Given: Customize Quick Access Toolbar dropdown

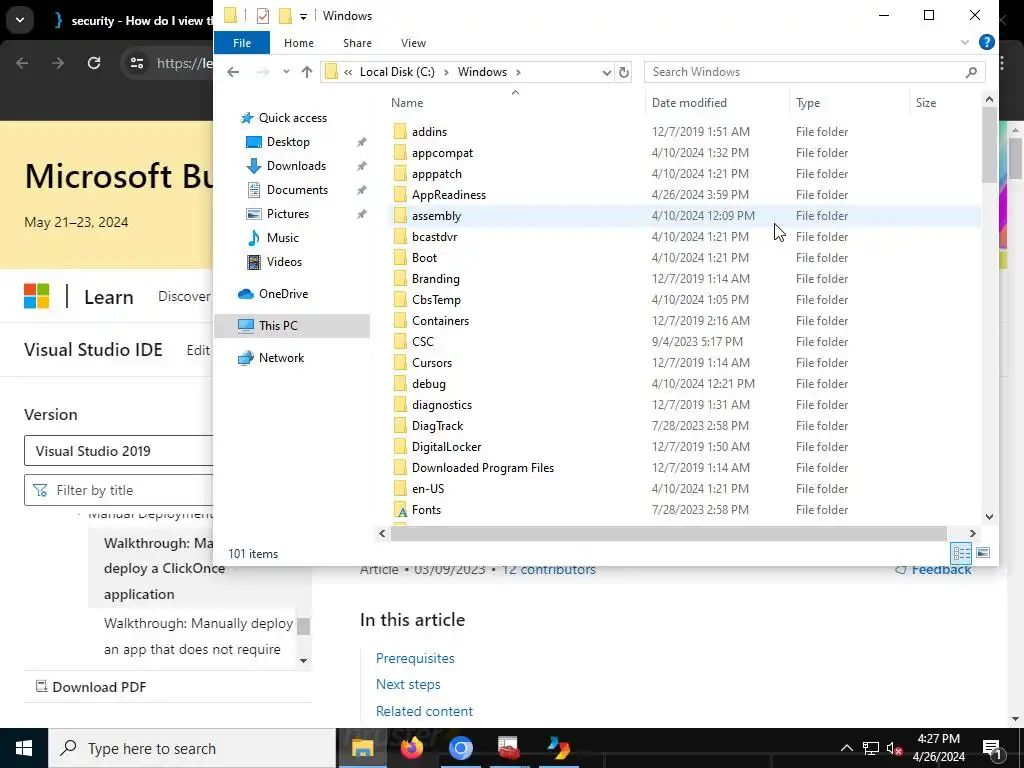Looking at the screenshot, I should 303,16.
